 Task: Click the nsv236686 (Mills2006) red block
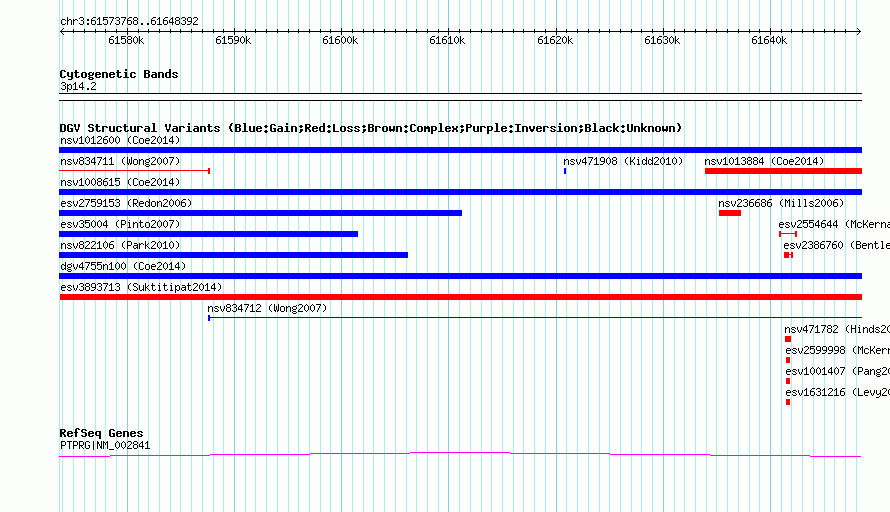pos(730,213)
